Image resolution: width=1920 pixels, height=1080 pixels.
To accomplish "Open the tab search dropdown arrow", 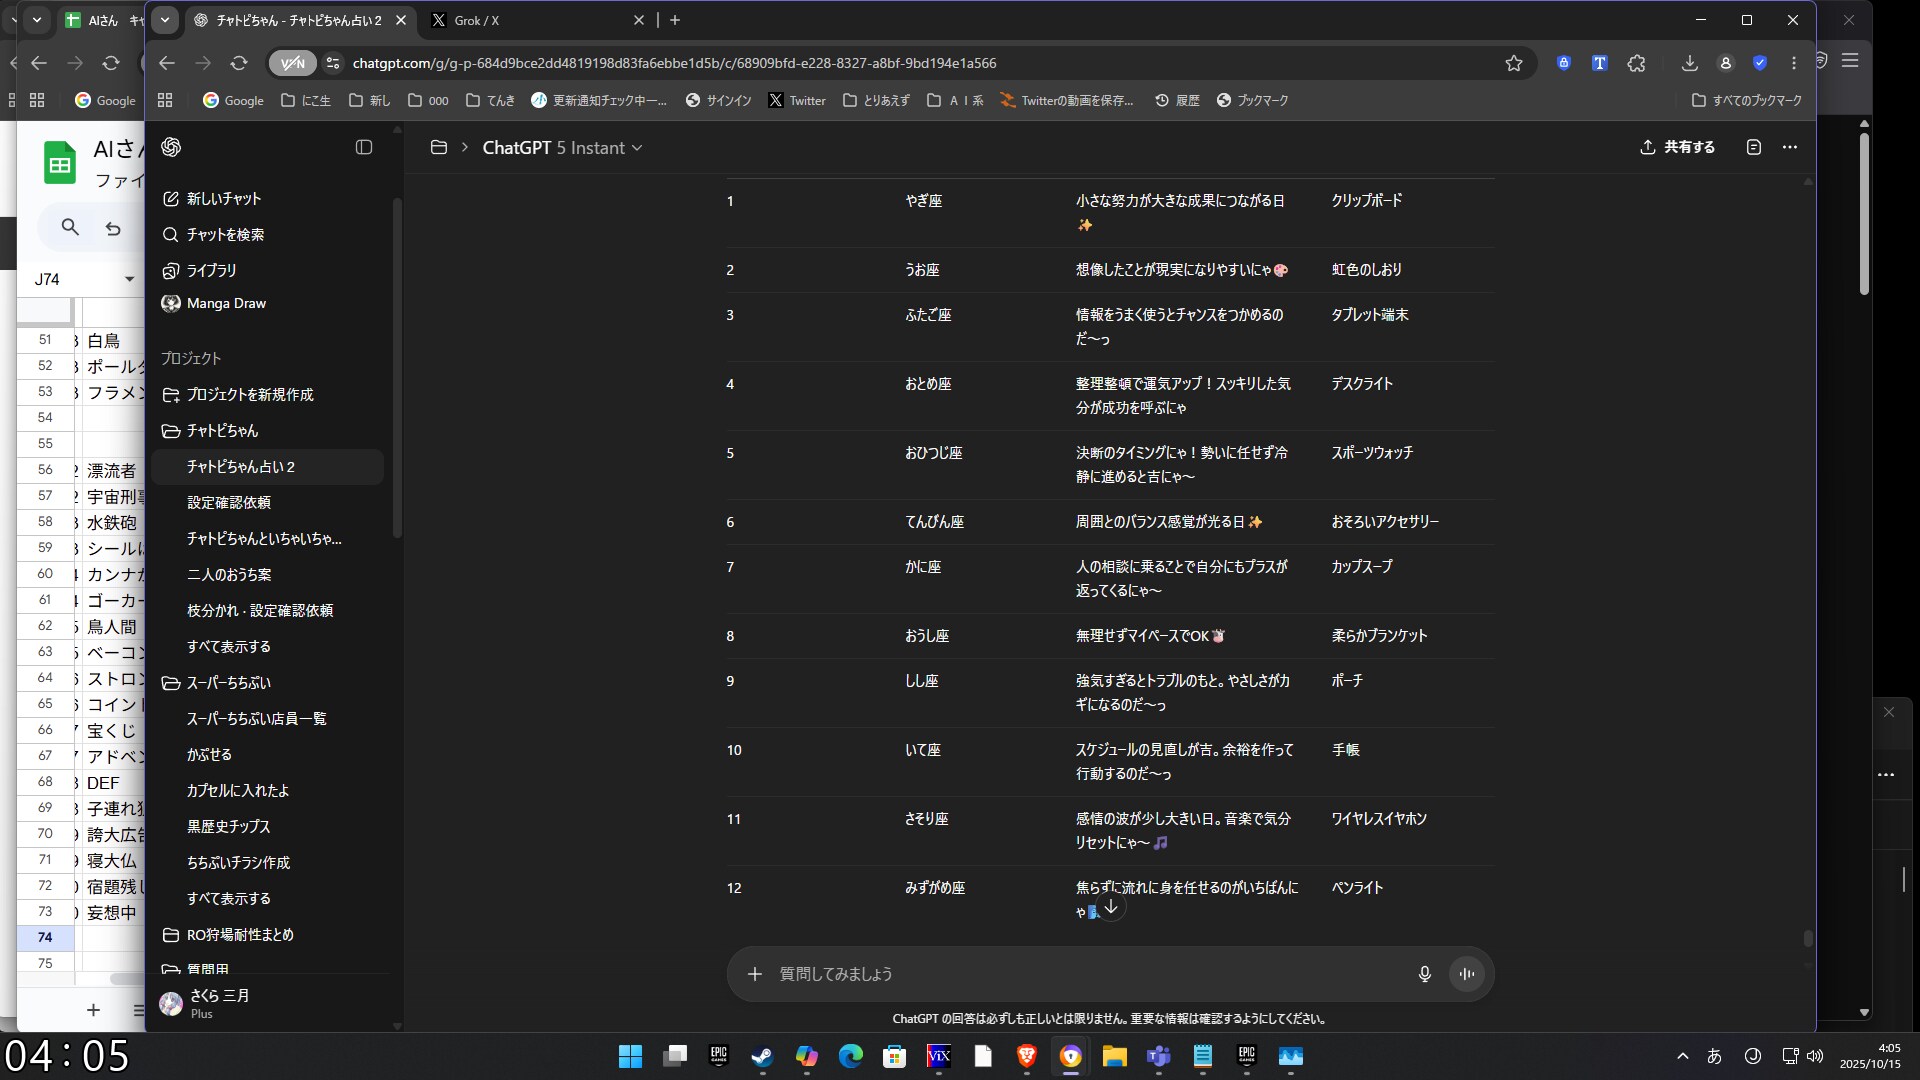I will coord(165,20).
